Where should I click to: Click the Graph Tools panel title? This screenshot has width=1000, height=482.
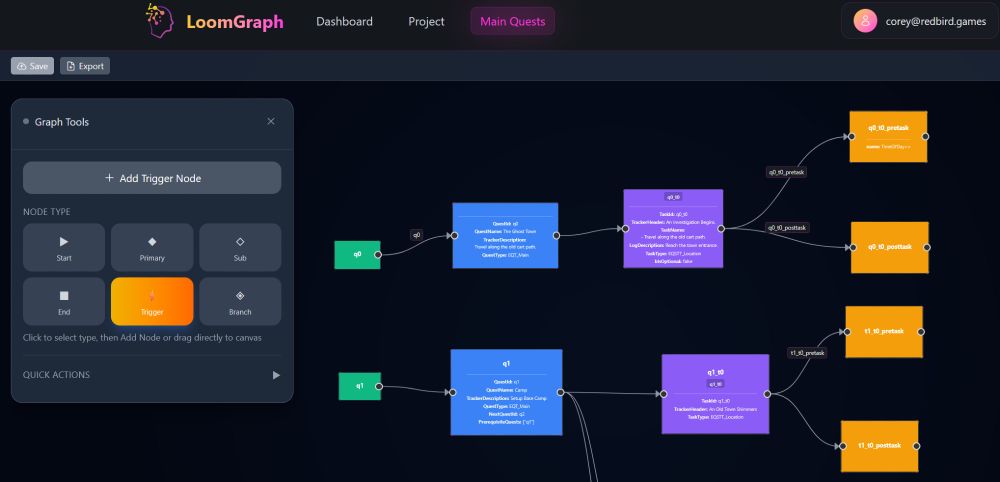62,122
